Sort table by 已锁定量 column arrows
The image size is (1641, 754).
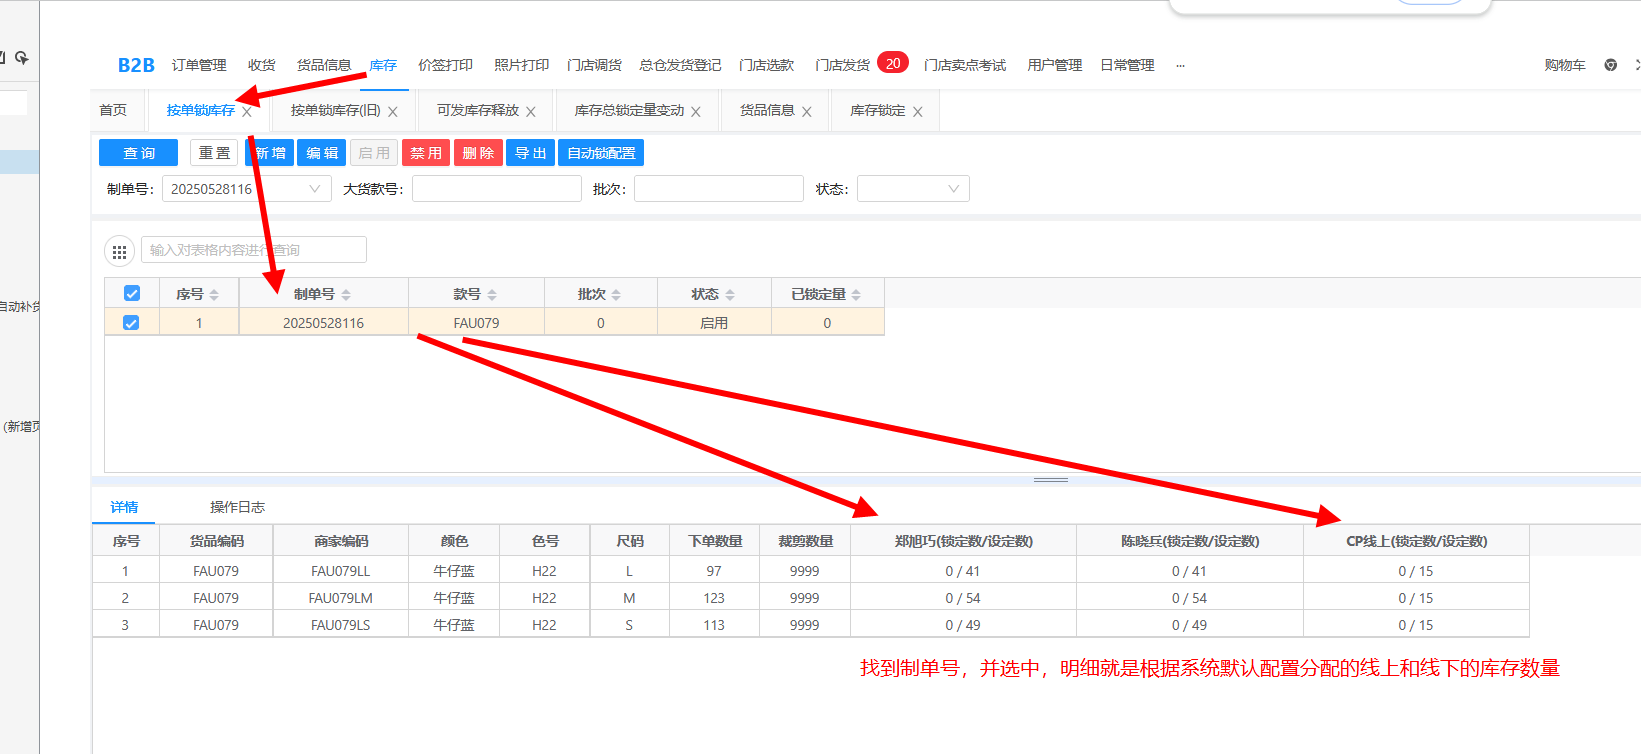click(856, 295)
